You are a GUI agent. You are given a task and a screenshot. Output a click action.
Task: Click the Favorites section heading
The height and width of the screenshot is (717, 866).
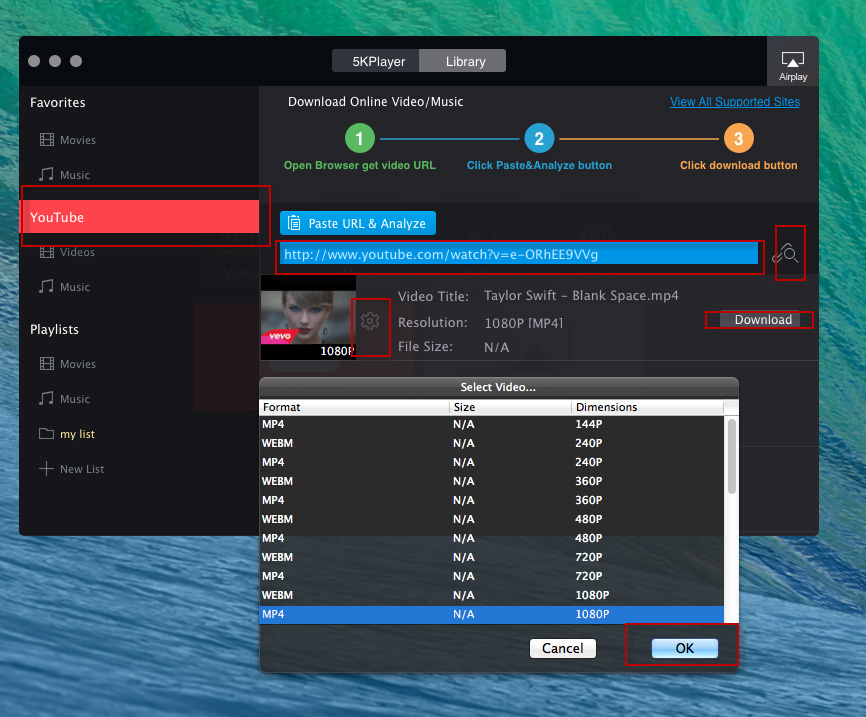pyautogui.click(x=57, y=102)
